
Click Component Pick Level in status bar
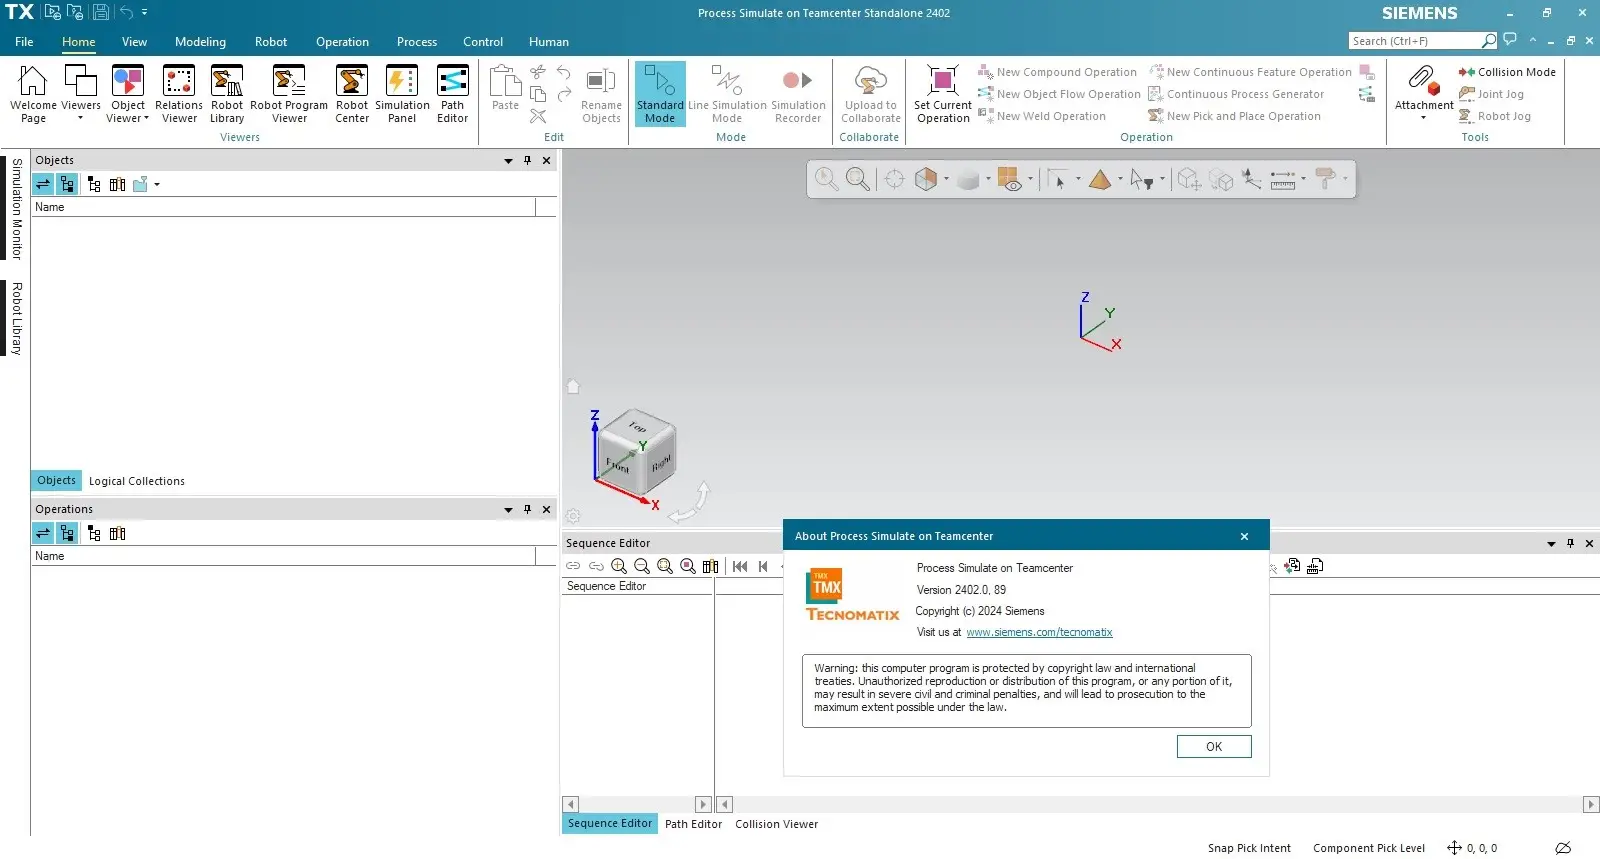pyautogui.click(x=1368, y=848)
